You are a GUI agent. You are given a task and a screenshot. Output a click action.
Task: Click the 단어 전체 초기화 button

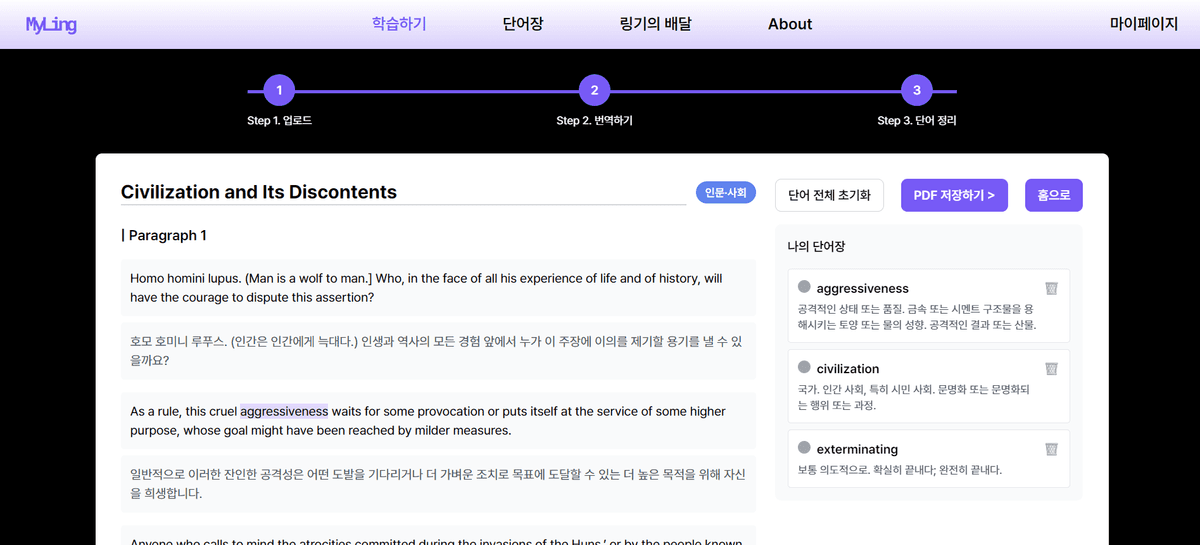pos(829,195)
